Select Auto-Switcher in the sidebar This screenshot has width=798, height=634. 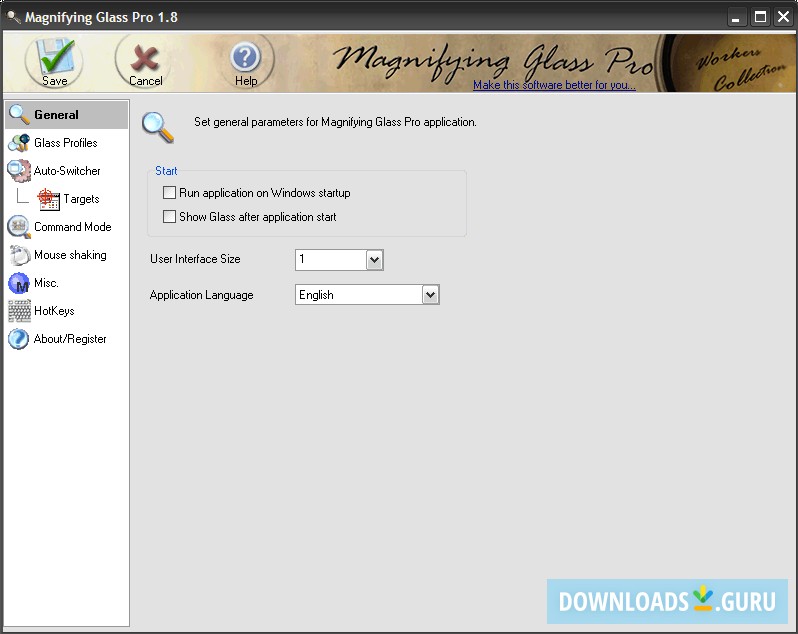tap(67, 171)
